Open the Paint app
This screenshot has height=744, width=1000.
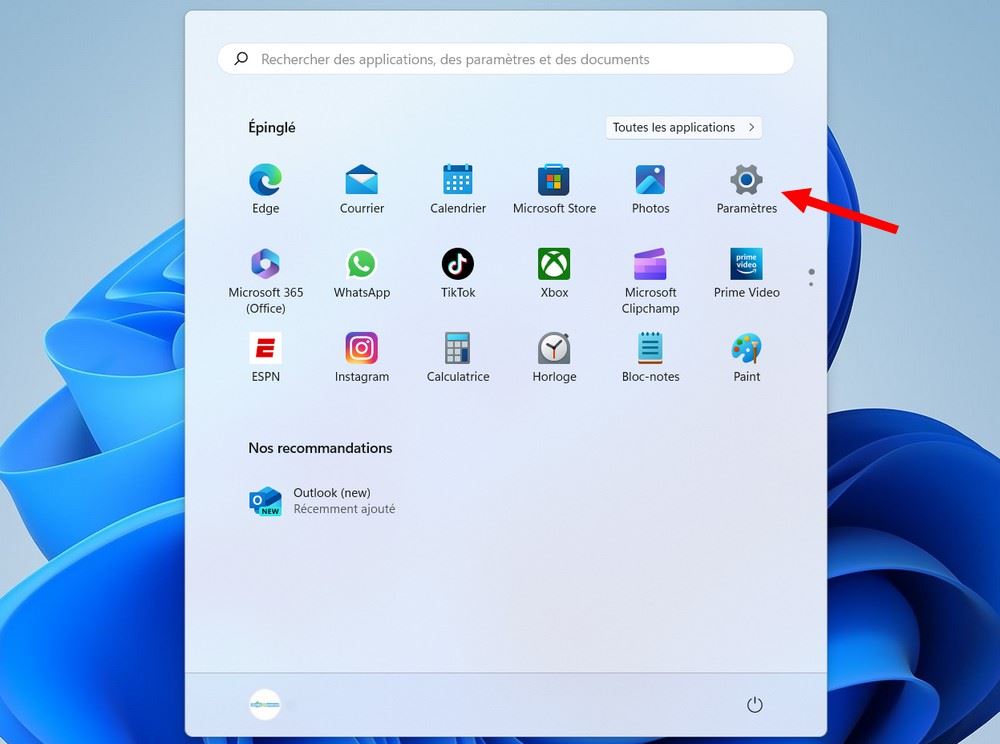click(x=746, y=358)
